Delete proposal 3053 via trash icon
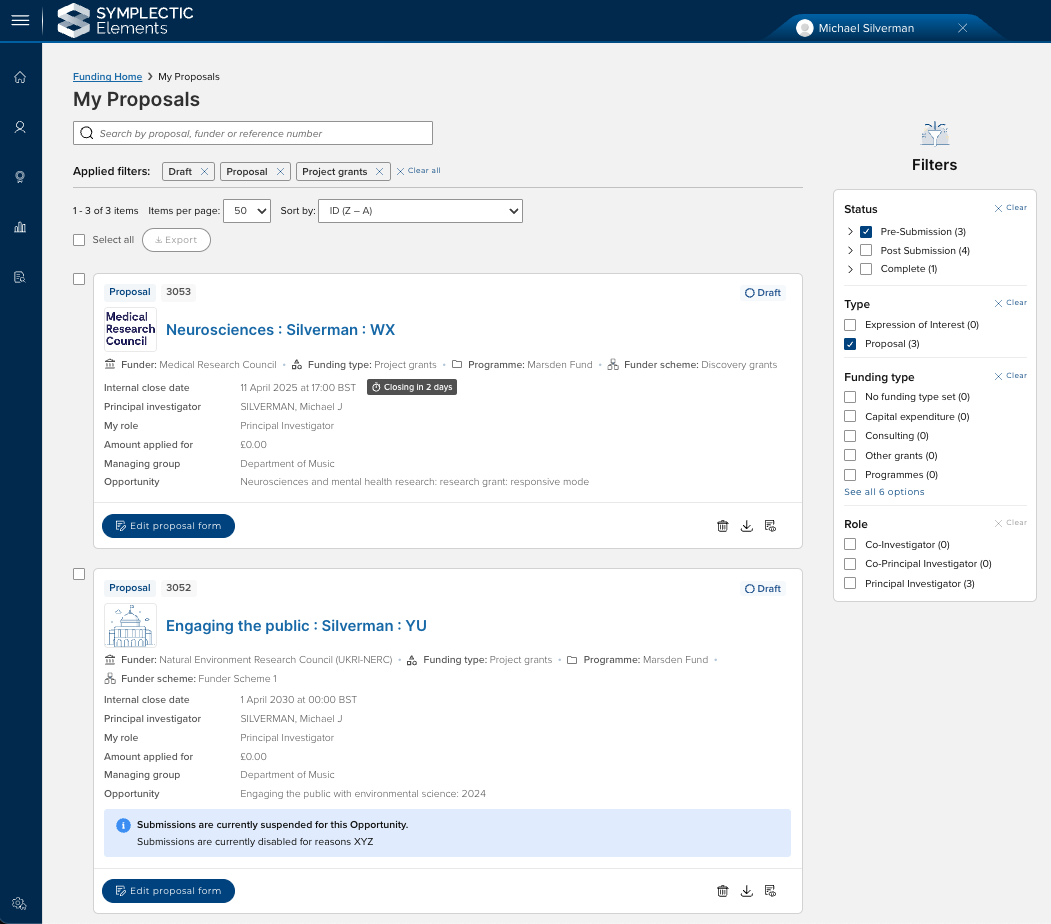 pyautogui.click(x=723, y=526)
